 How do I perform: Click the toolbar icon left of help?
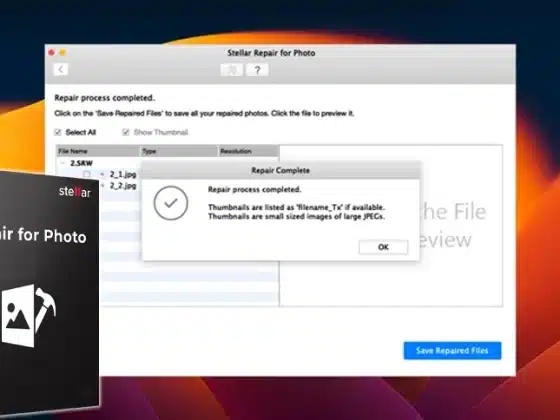click(232, 70)
